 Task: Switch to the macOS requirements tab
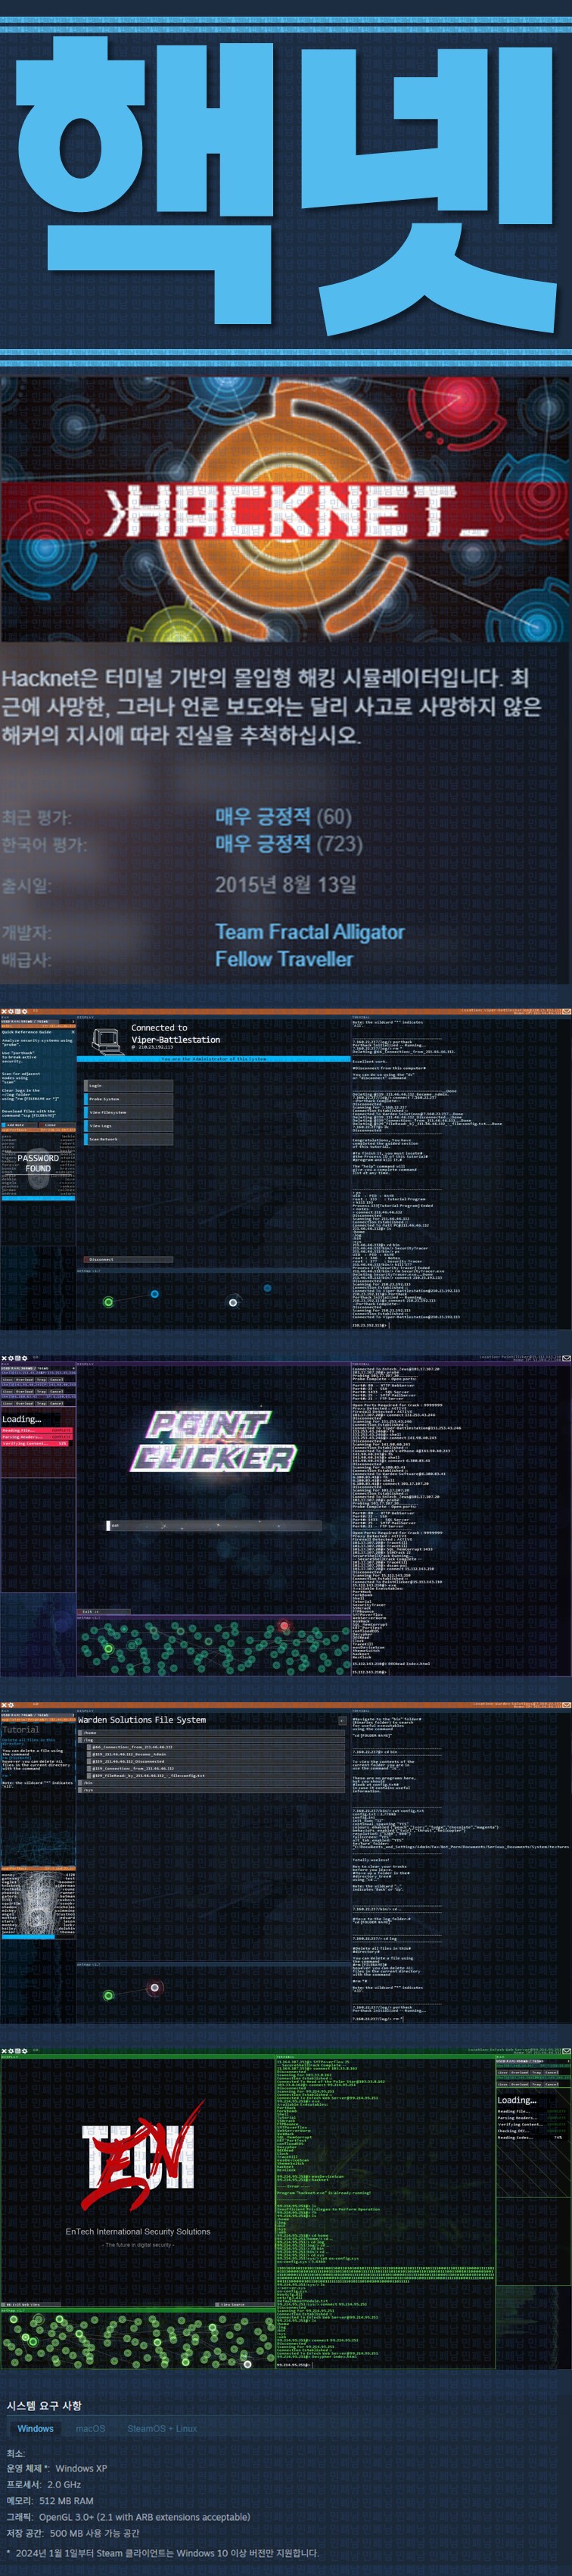(x=90, y=2428)
